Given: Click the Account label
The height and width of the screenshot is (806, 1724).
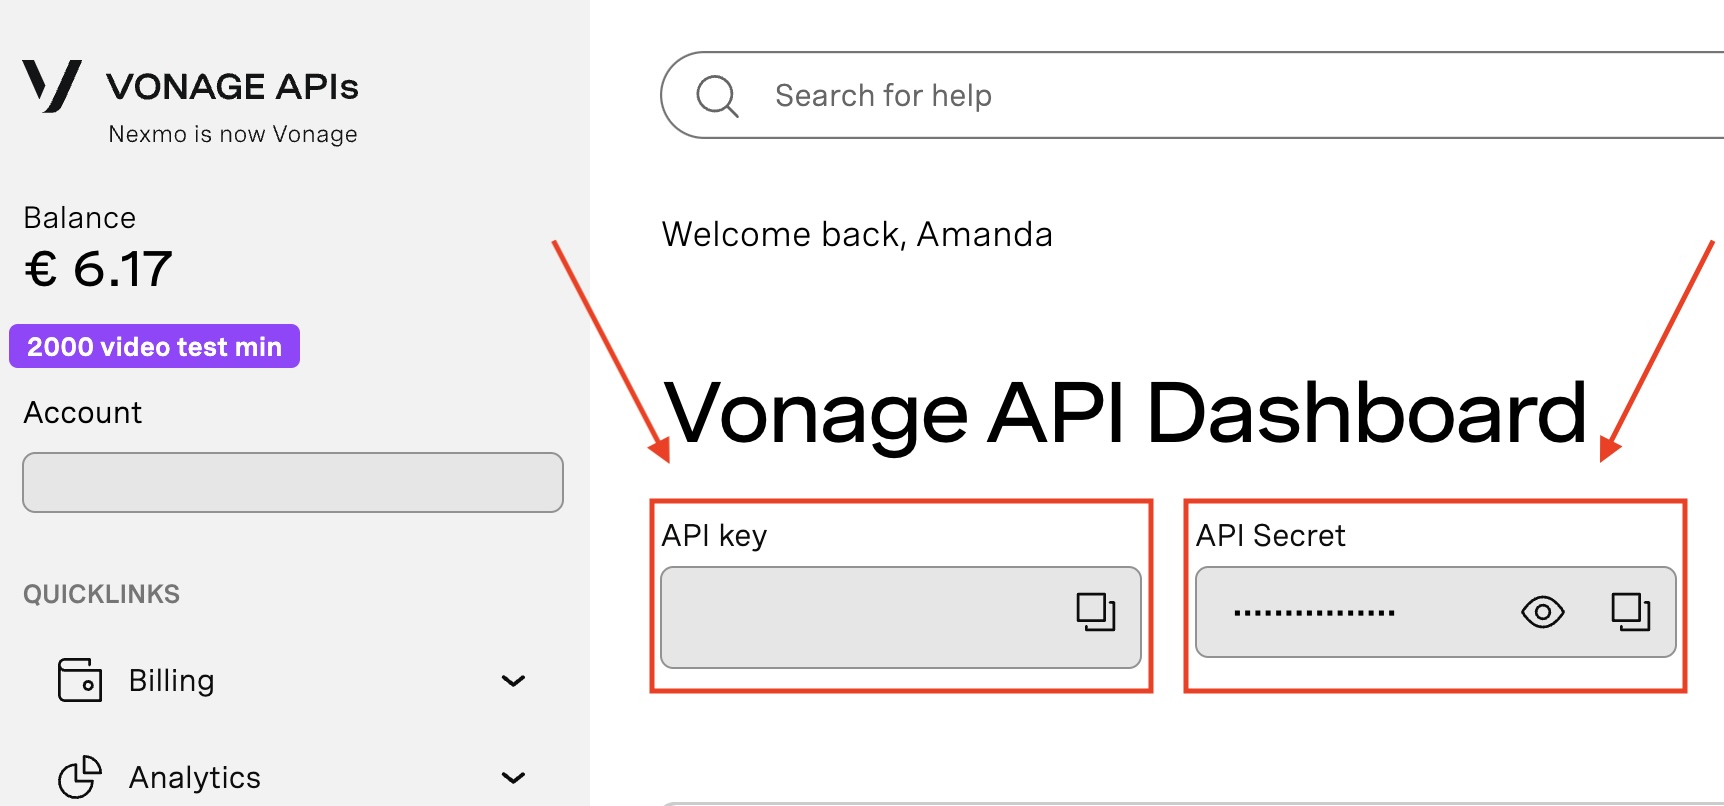Looking at the screenshot, I should coord(83,413).
